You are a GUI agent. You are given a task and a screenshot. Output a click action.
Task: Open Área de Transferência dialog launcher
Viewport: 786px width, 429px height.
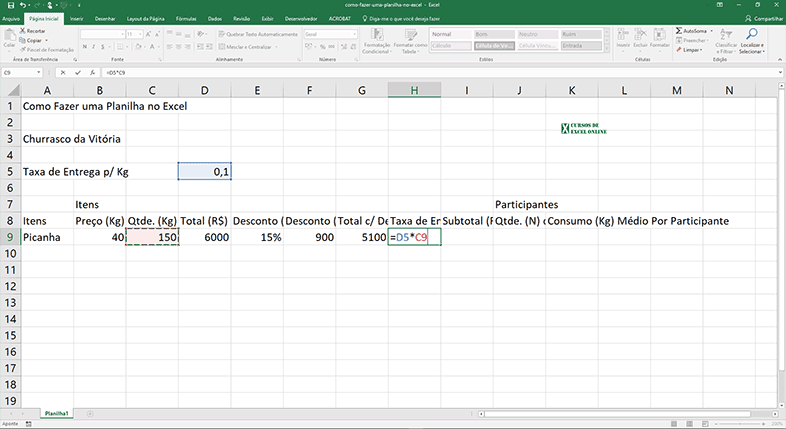pos(75,59)
